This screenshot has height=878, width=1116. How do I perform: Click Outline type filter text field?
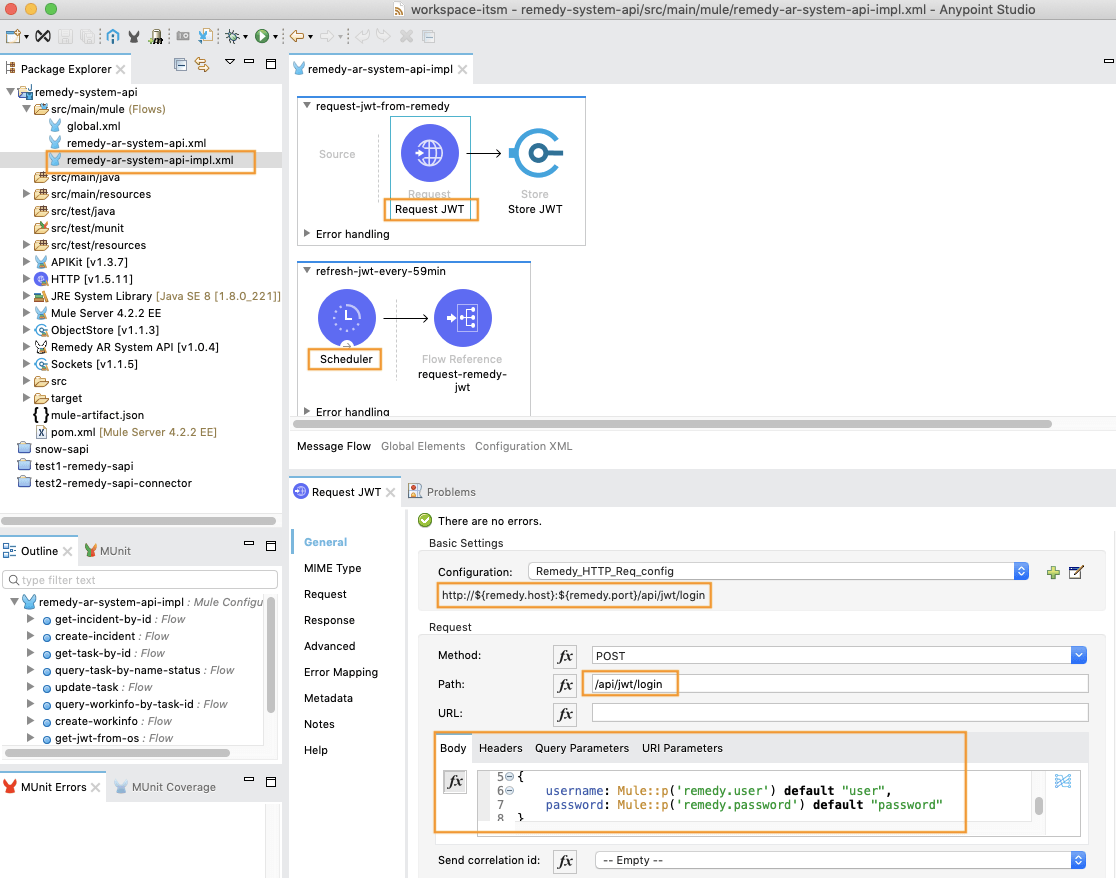140,580
